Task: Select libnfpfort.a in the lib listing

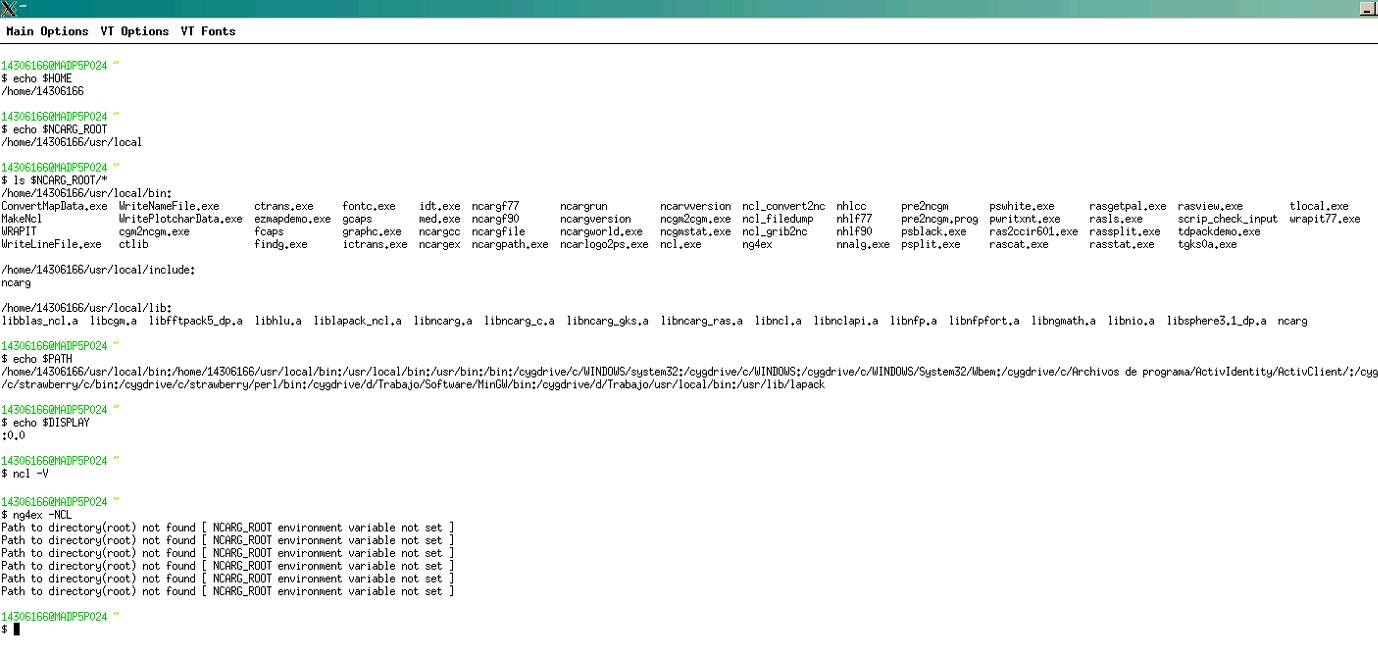Action: pos(984,321)
